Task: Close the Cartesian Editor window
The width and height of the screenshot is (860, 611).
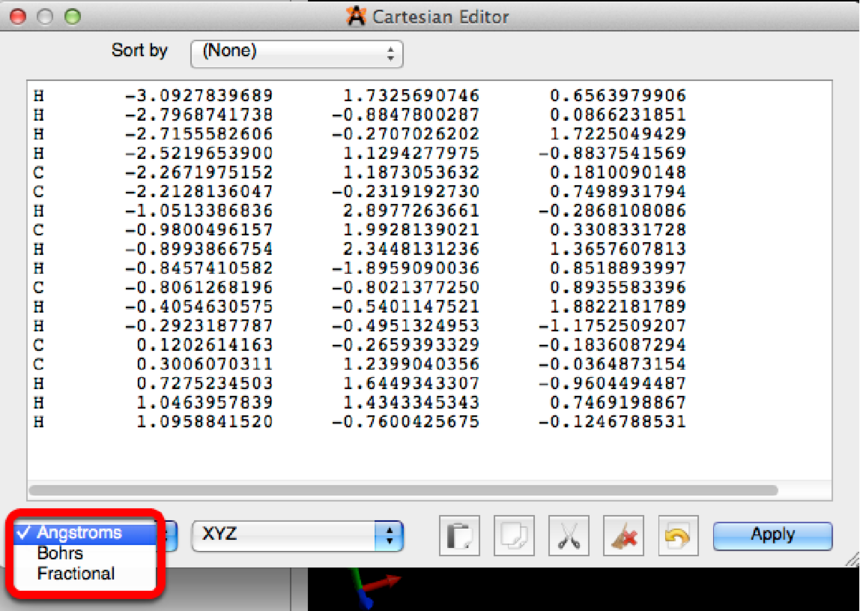Action: click(19, 17)
